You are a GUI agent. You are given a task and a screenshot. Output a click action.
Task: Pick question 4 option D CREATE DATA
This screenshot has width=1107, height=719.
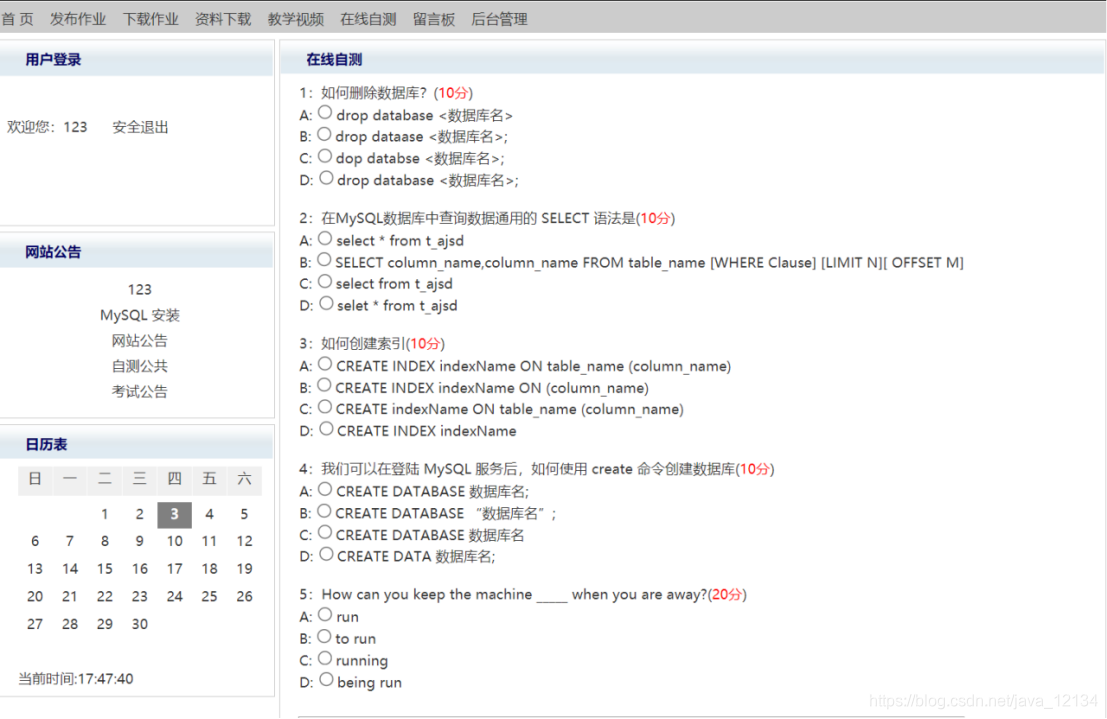pos(325,554)
